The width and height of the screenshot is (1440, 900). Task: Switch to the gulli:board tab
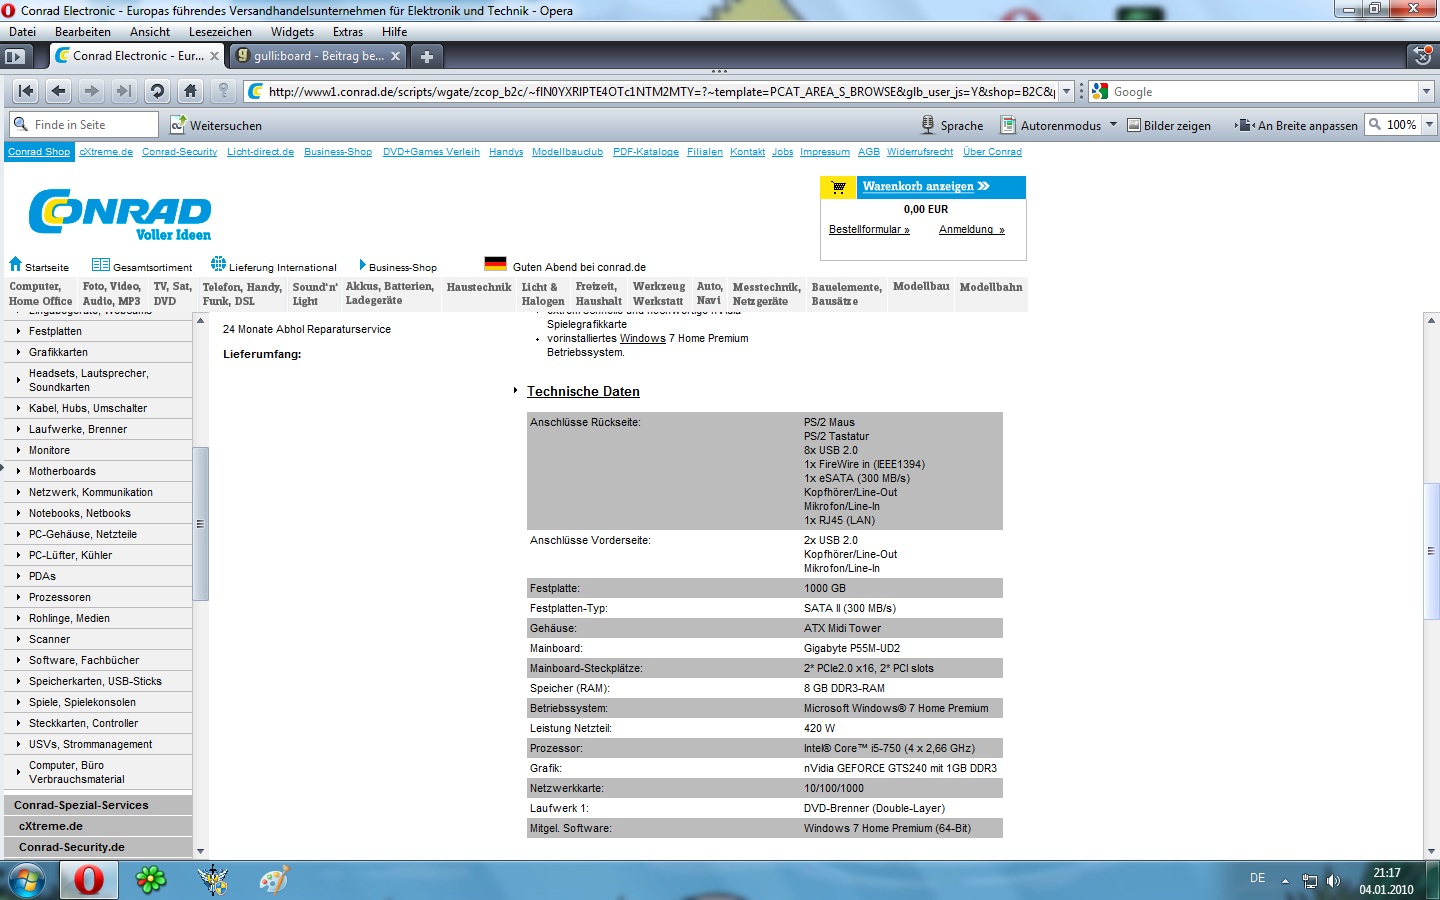318,56
